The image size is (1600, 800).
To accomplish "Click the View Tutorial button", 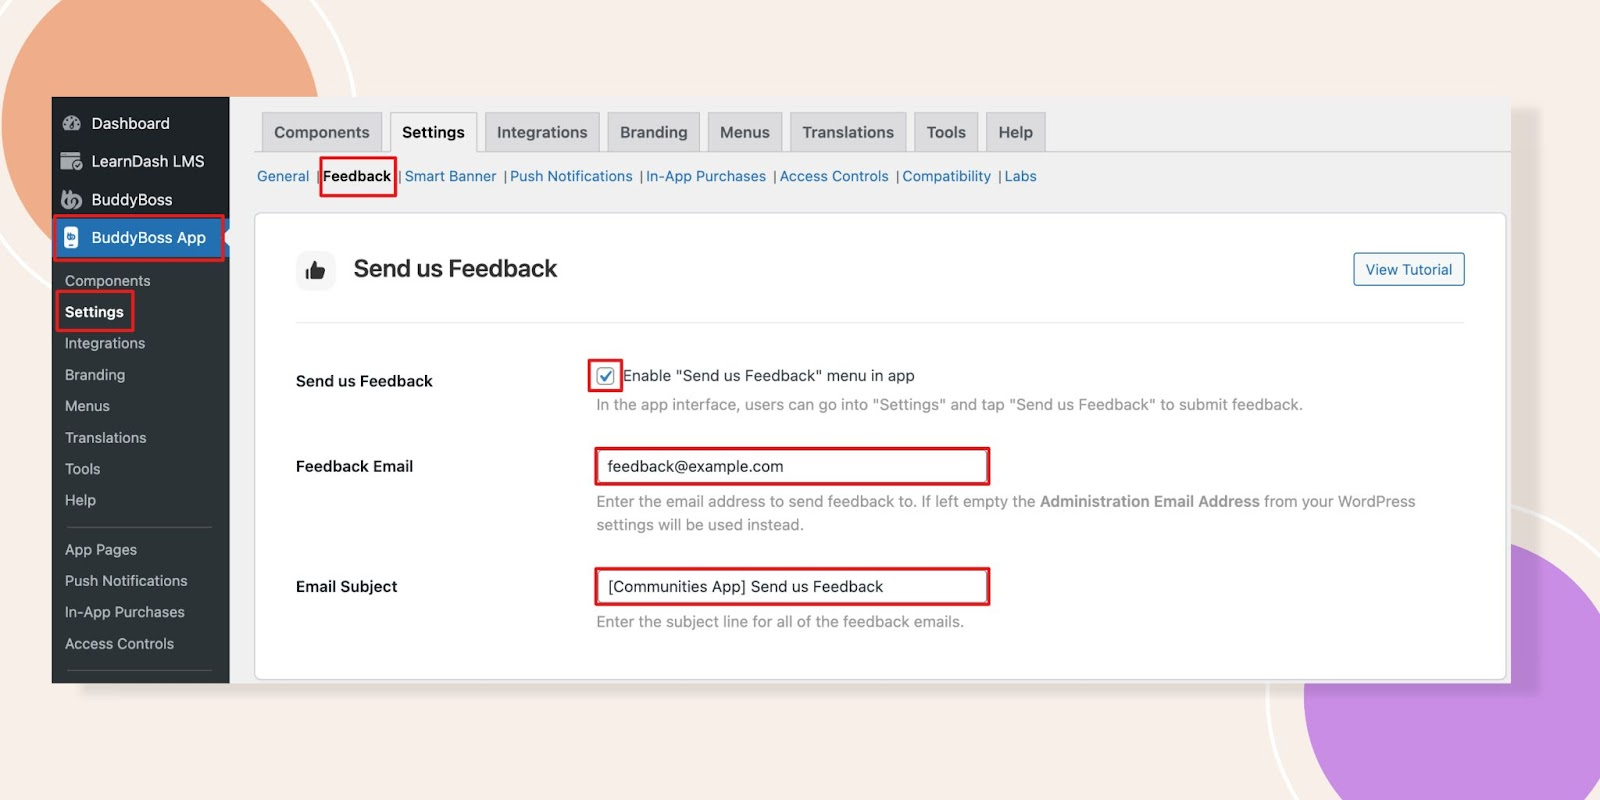I will pyautogui.click(x=1409, y=269).
